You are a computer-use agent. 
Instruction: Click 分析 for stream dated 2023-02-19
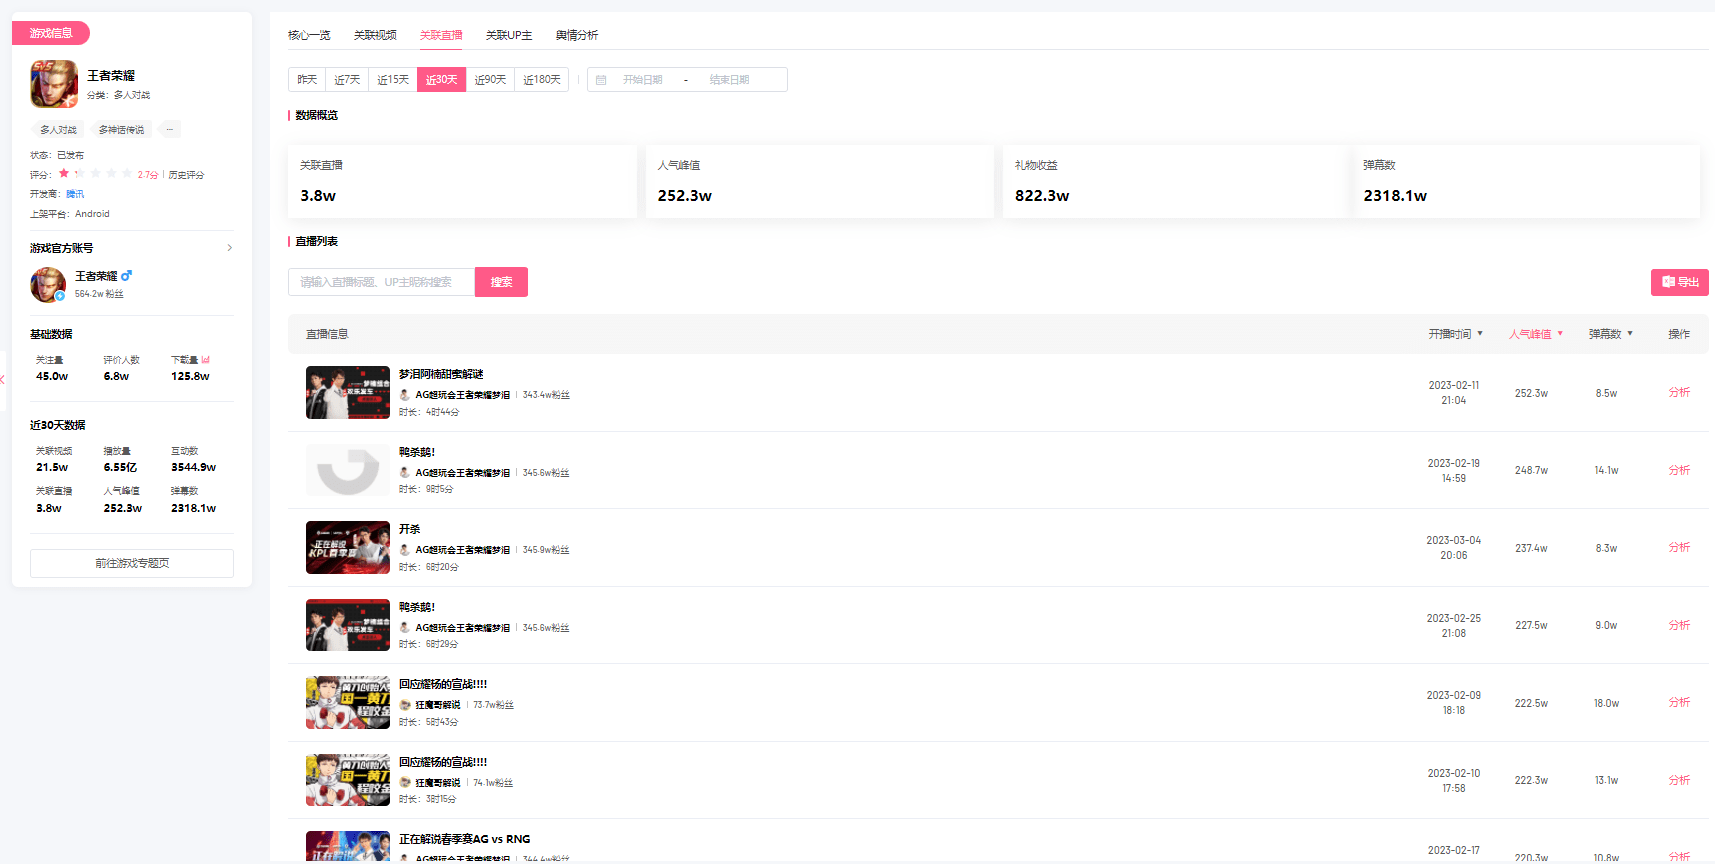[x=1679, y=470]
